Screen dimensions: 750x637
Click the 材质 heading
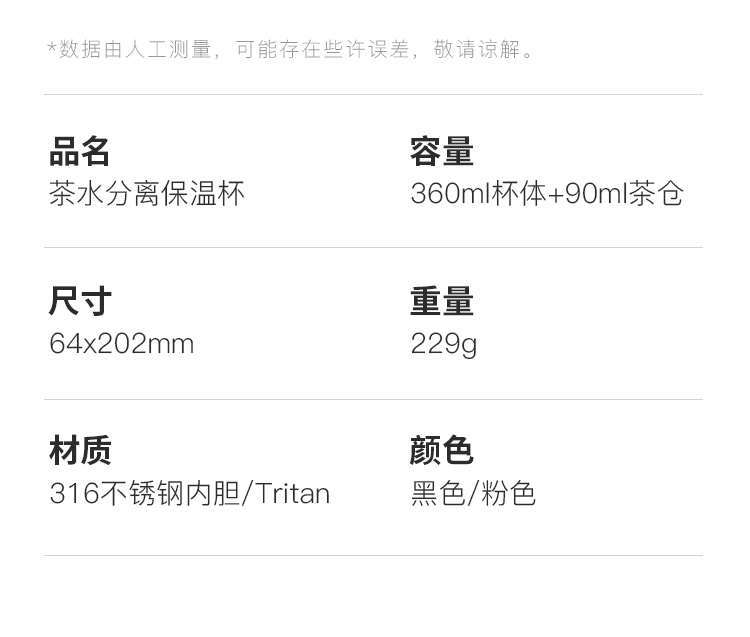tap(79, 450)
